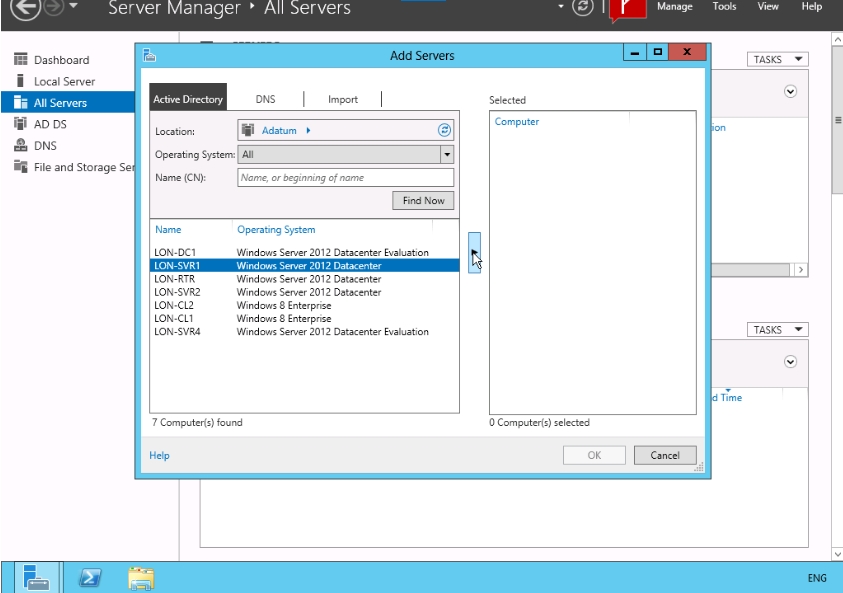
Task: Open PowerShell from the taskbar
Action: [90, 578]
